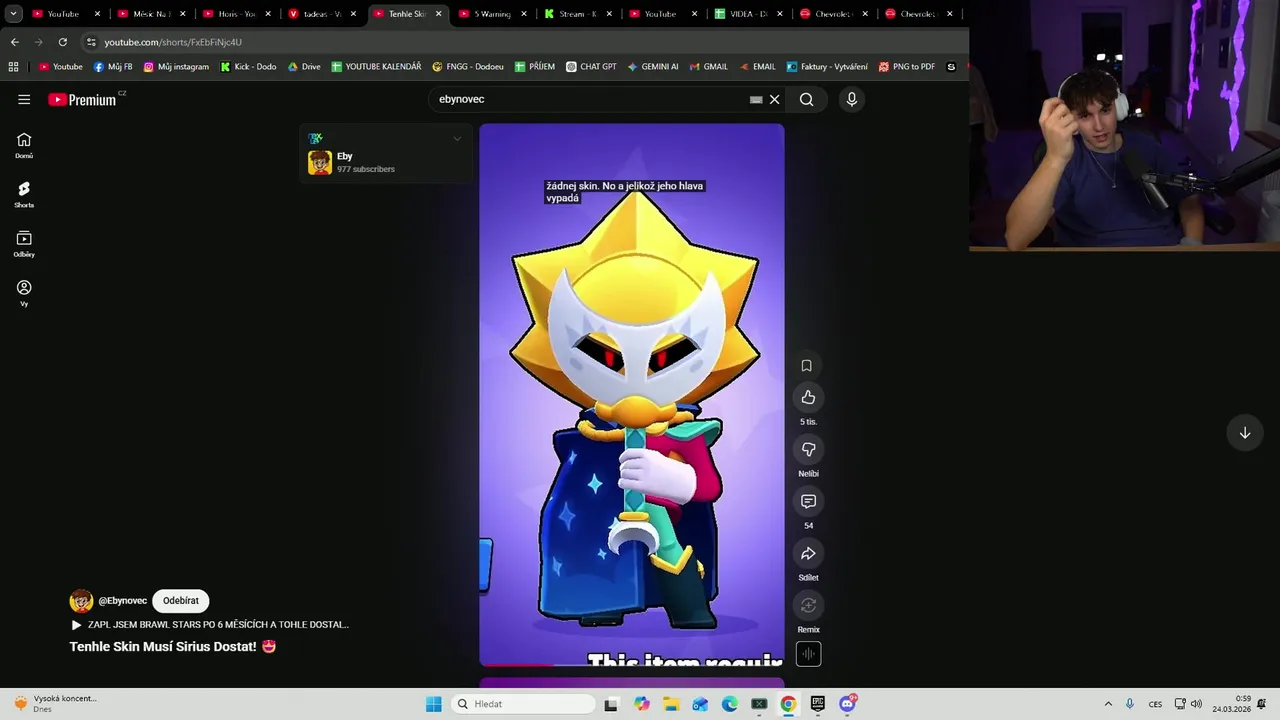Dislike the short (Nelíbí)

808,449
